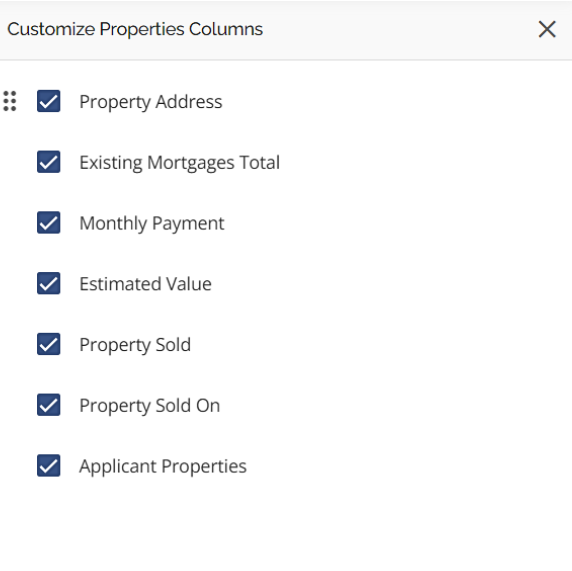Select the Existing Mortgages Total label
Viewport: 572px width, 571px height.
179,163
